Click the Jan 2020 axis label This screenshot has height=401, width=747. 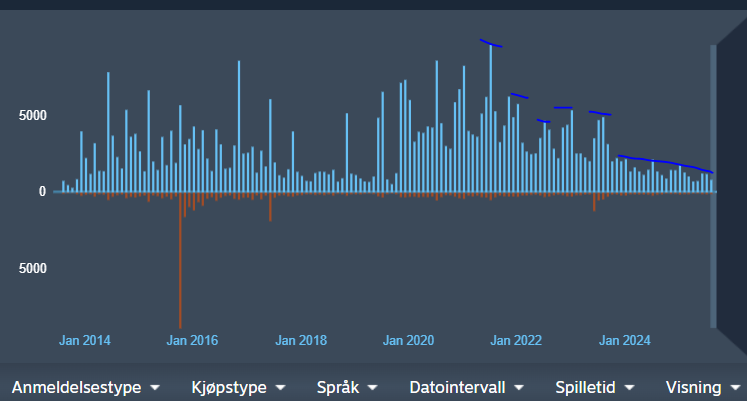(408, 341)
